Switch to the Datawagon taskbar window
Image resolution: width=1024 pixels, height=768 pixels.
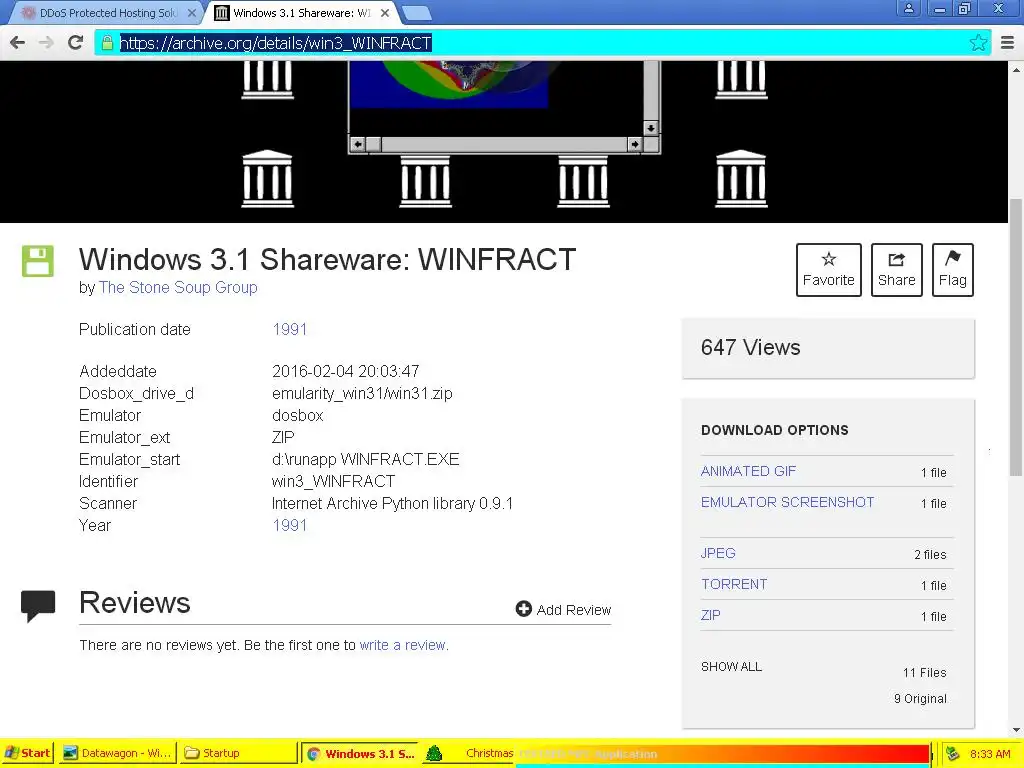118,753
